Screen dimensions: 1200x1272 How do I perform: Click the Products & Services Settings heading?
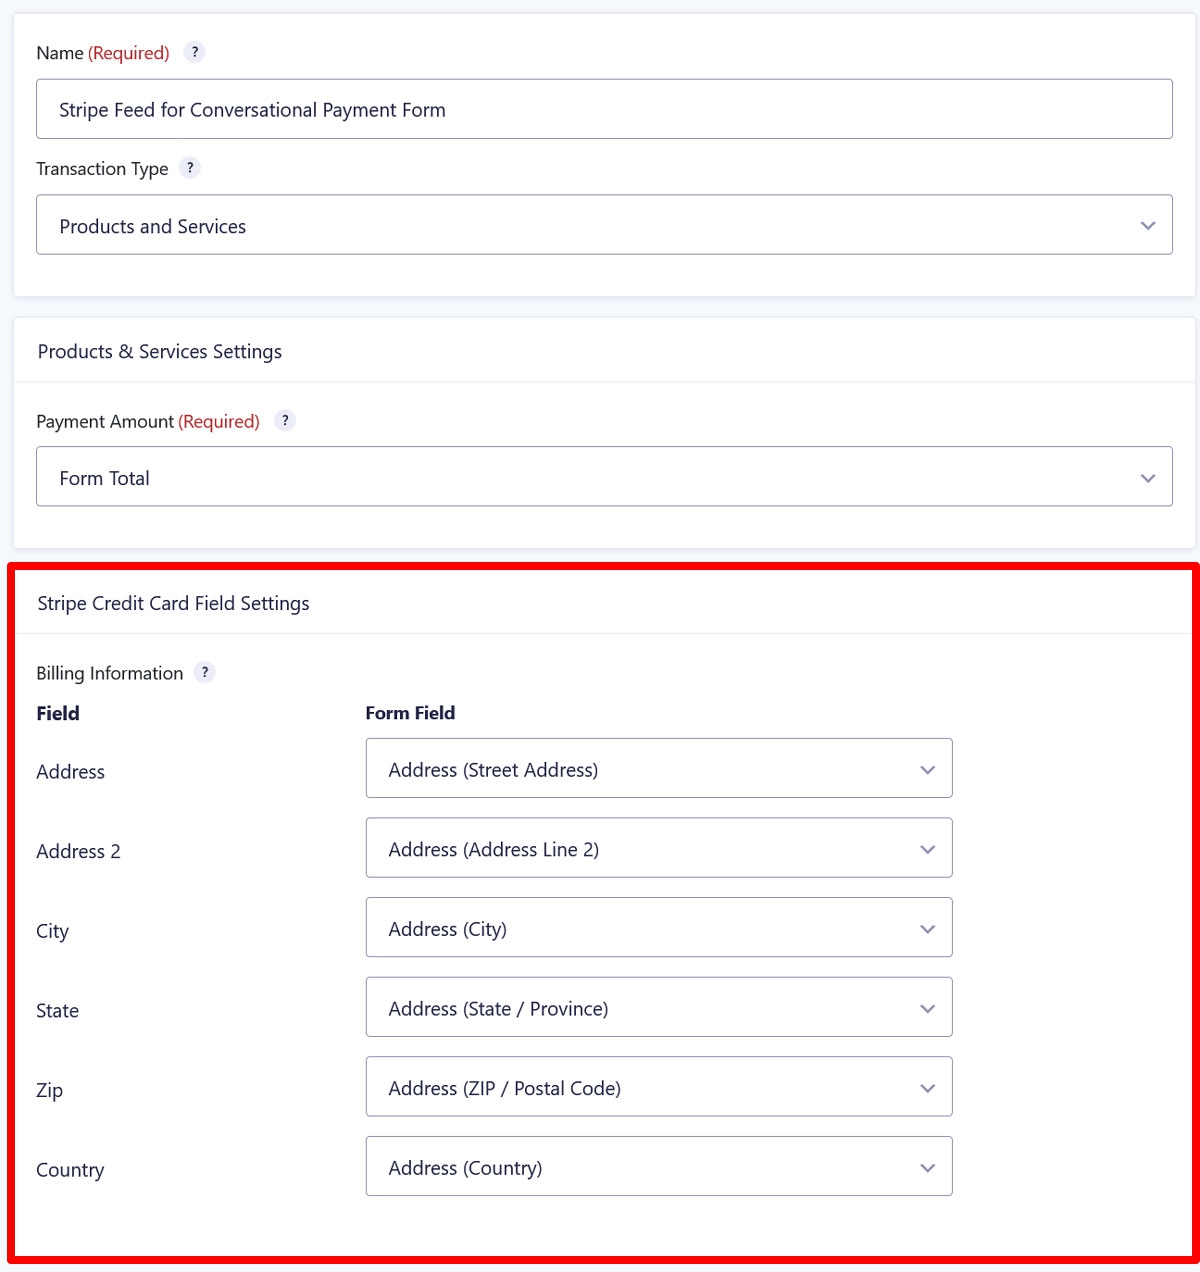(x=160, y=351)
